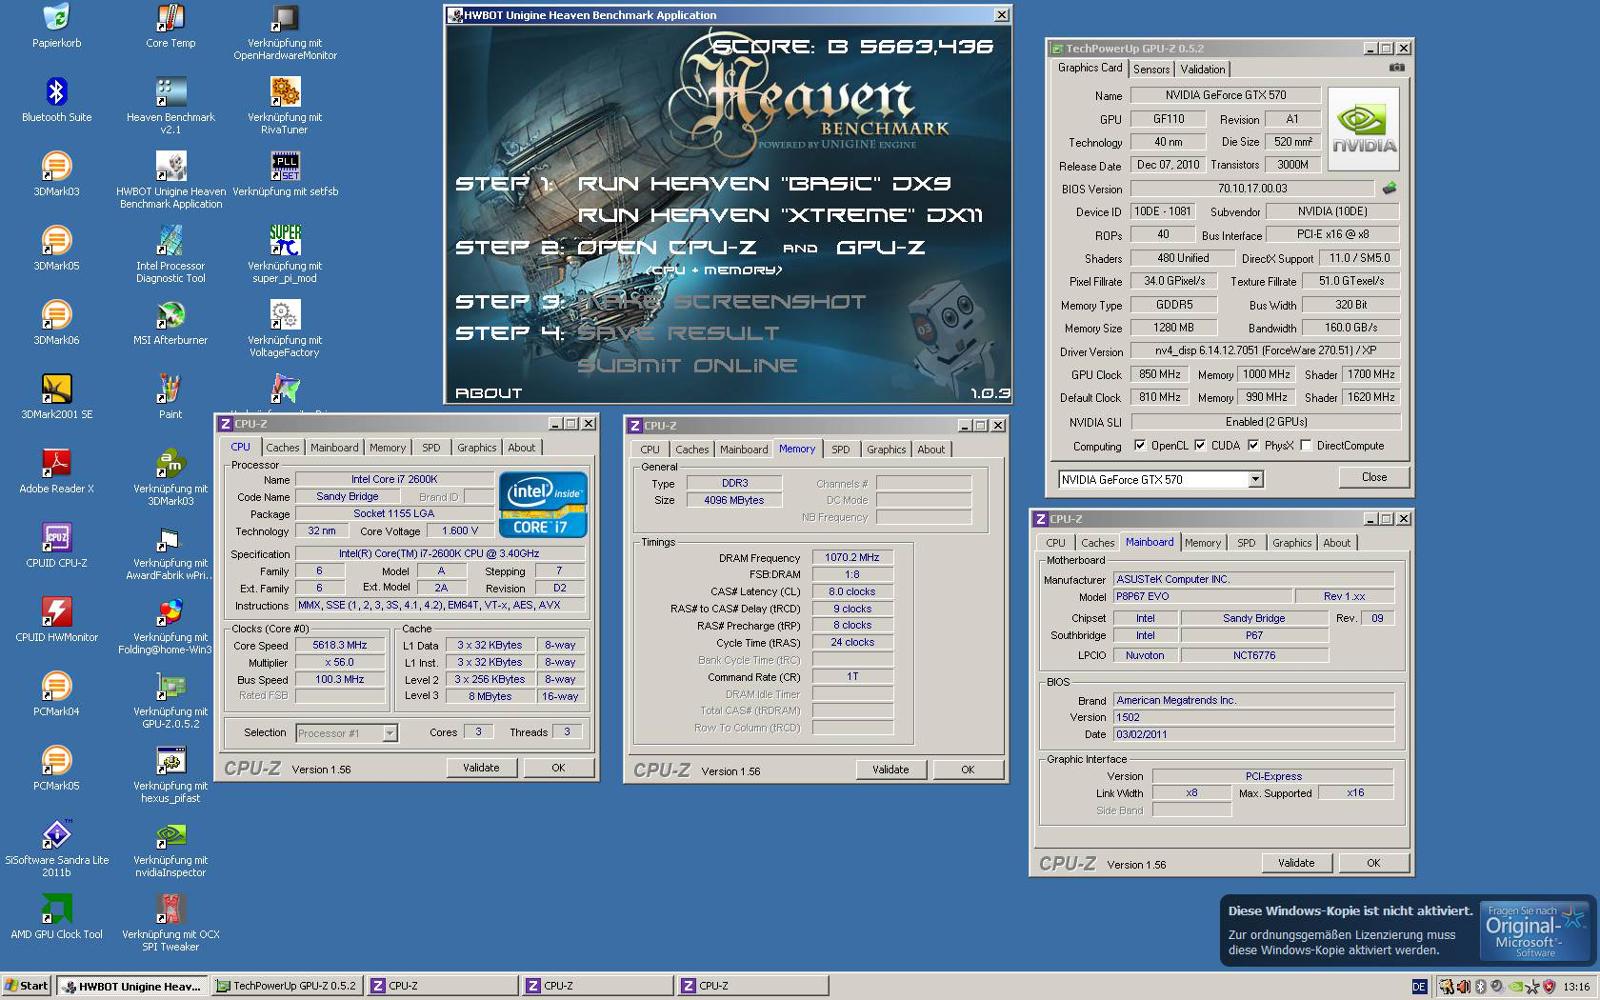This screenshot has height=1000, width=1600.
Task: Click the NVIDIA logo in GPU-Z
Action: pyautogui.click(x=1364, y=129)
